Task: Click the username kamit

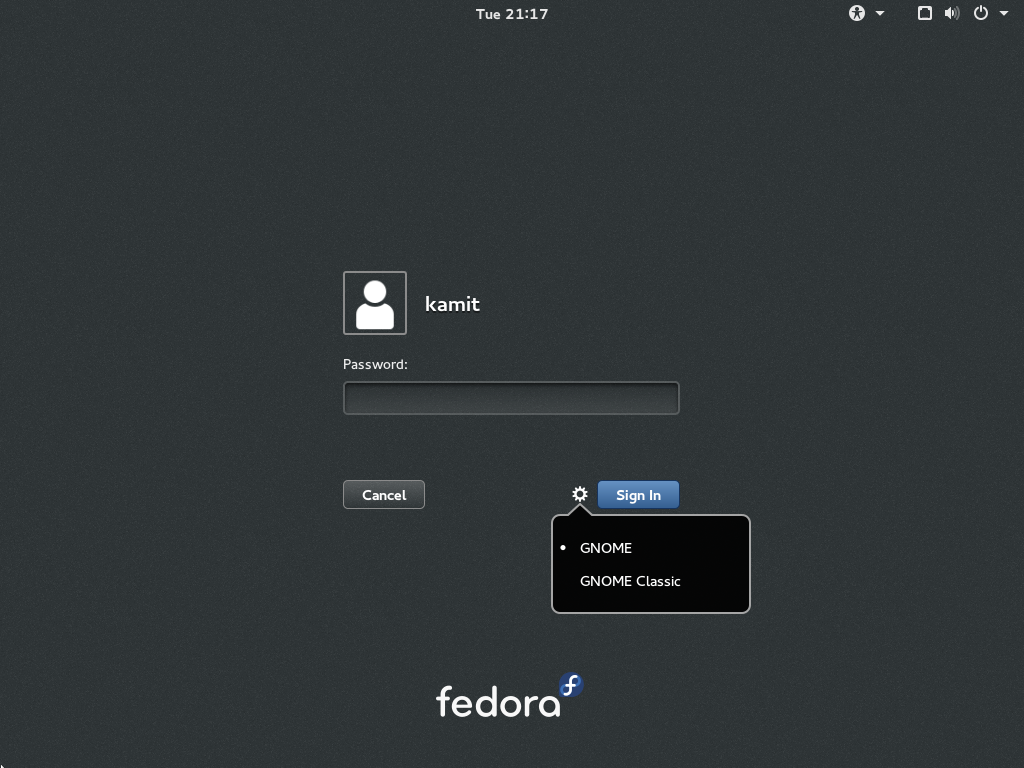Action: (452, 304)
